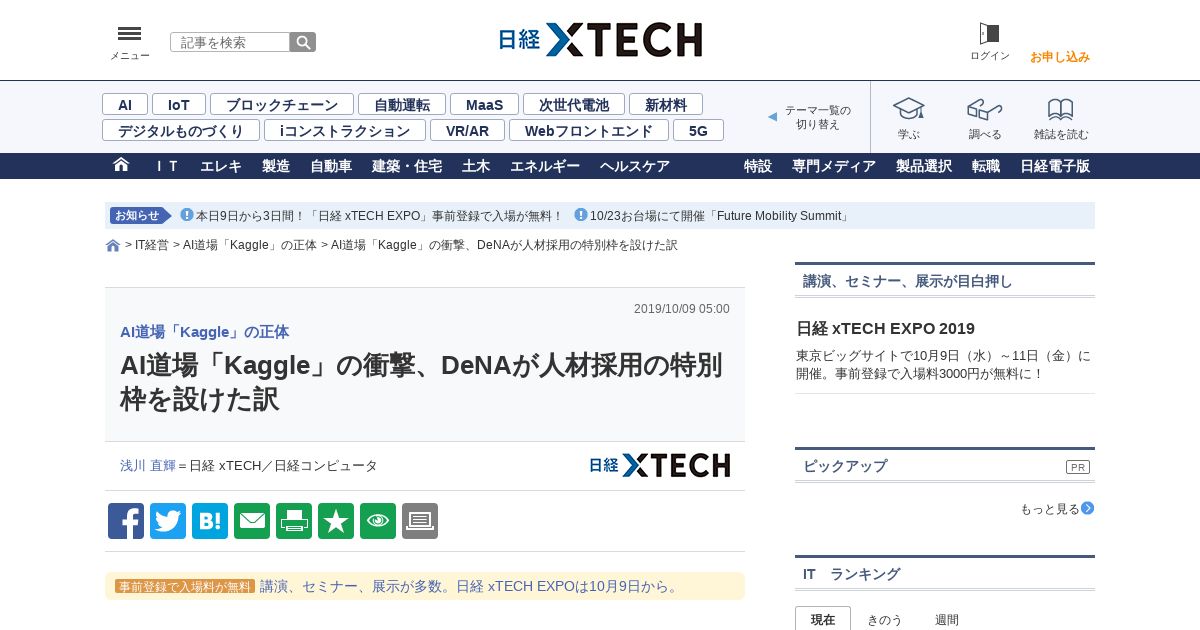Viewport: 1200px width, 630px height.
Task: Click the 日経 xTECH header logo
Action: pos(600,40)
